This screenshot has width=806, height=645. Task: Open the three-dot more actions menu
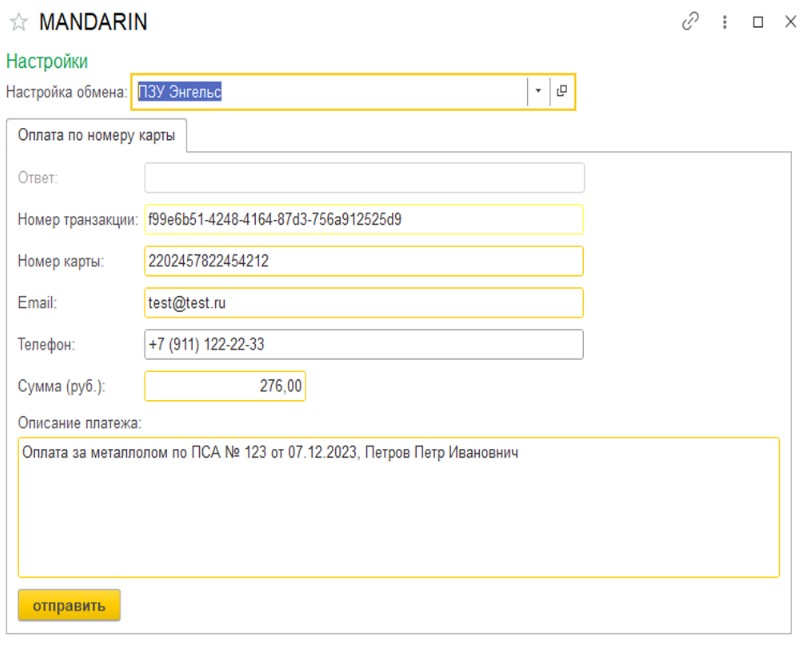pos(725,22)
